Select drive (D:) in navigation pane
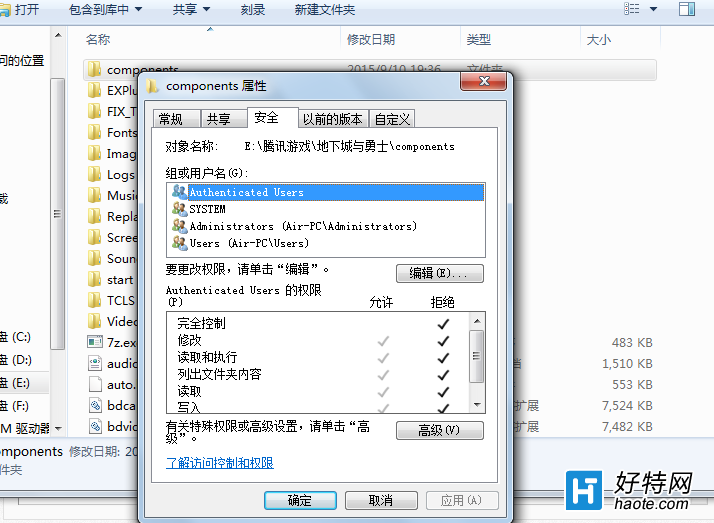Viewport: 714px width, 523px height. click(x=16, y=360)
